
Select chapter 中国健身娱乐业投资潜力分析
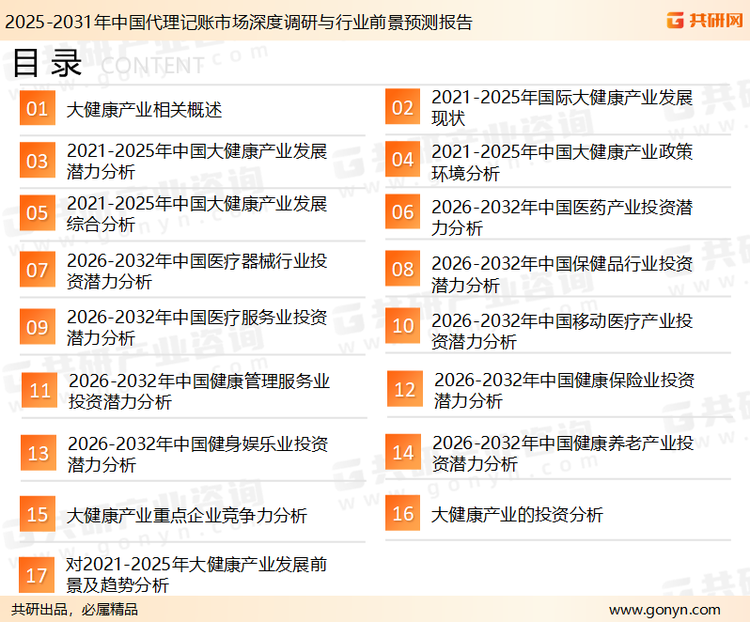point(198,454)
